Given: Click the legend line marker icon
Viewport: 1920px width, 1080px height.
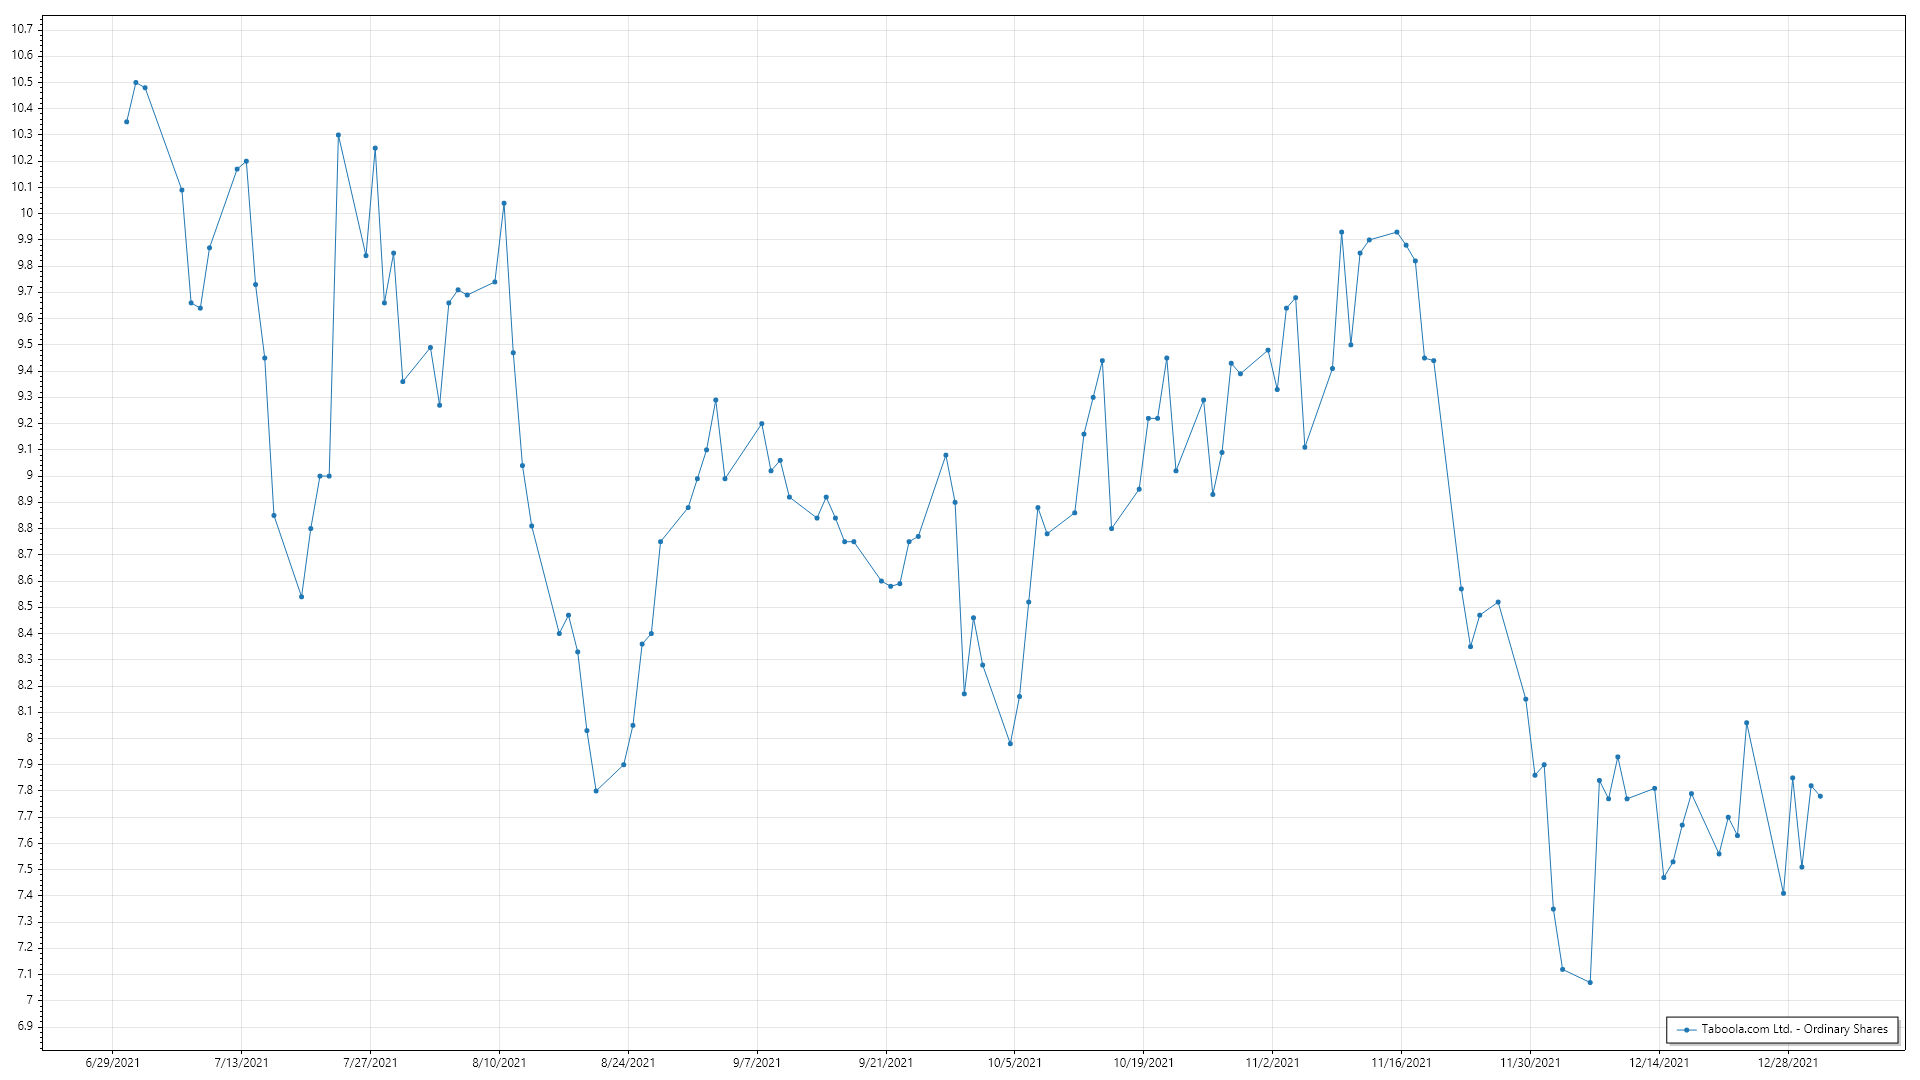Looking at the screenshot, I should [1687, 1029].
